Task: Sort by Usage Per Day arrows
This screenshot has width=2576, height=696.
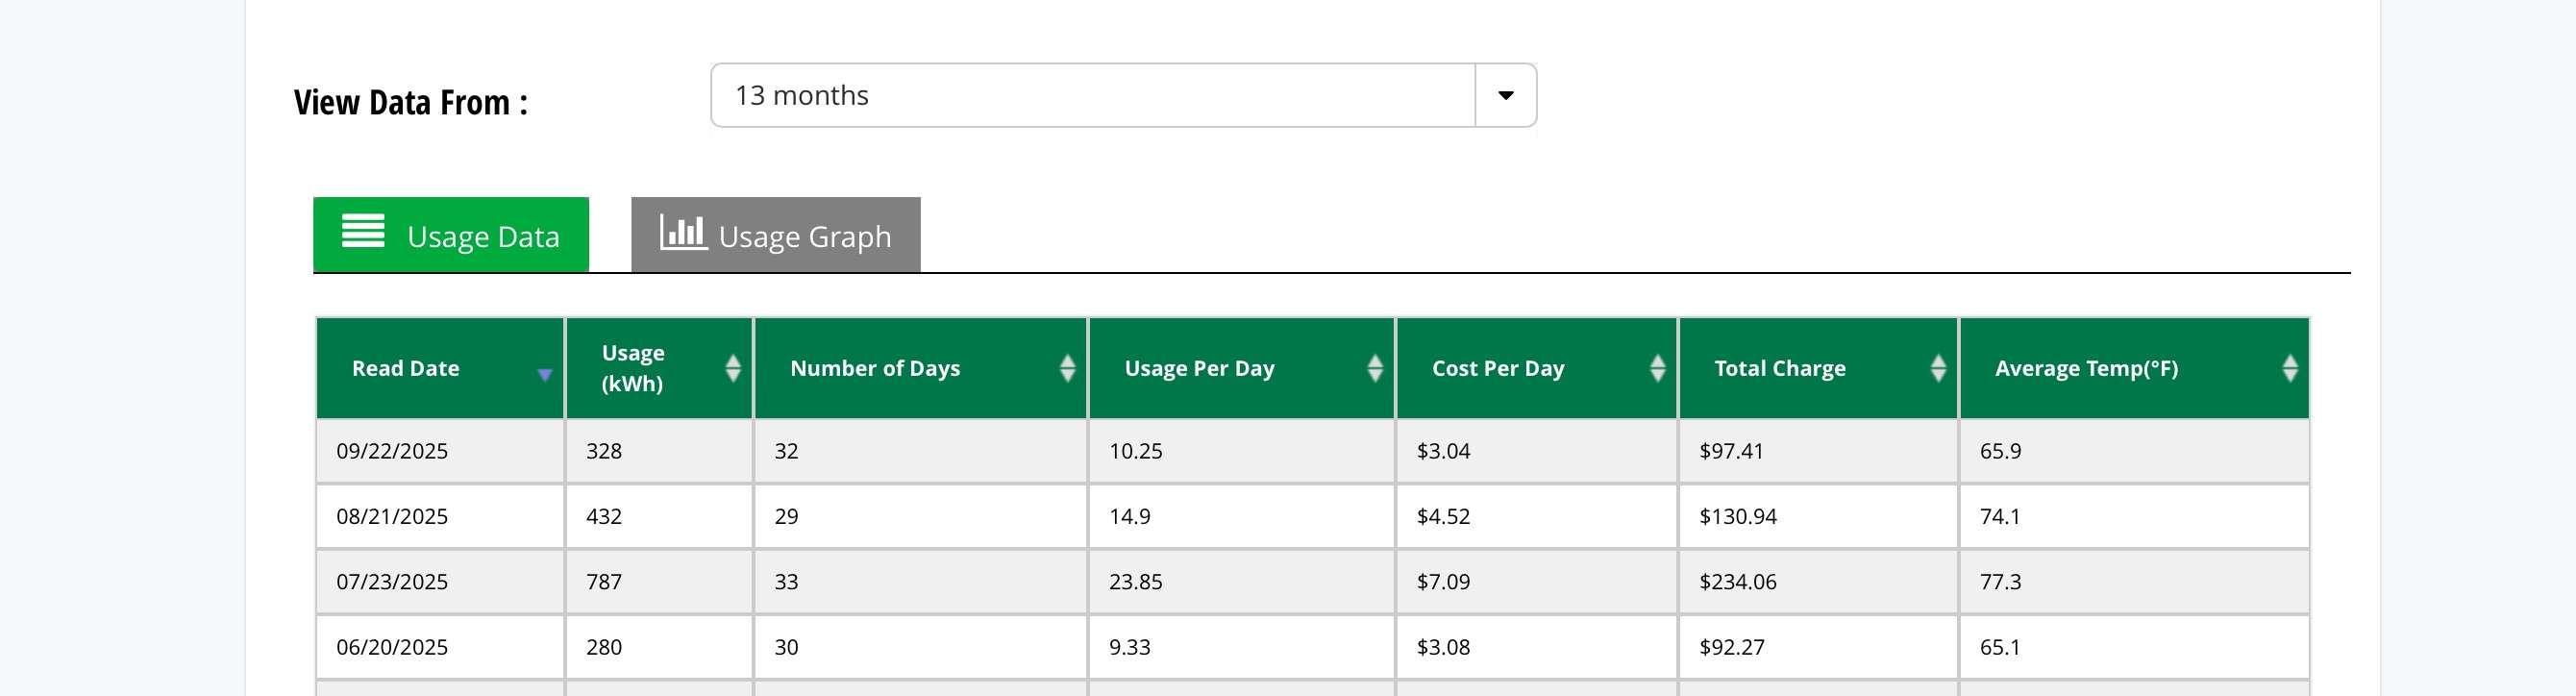Action: click(x=1375, y=368)
